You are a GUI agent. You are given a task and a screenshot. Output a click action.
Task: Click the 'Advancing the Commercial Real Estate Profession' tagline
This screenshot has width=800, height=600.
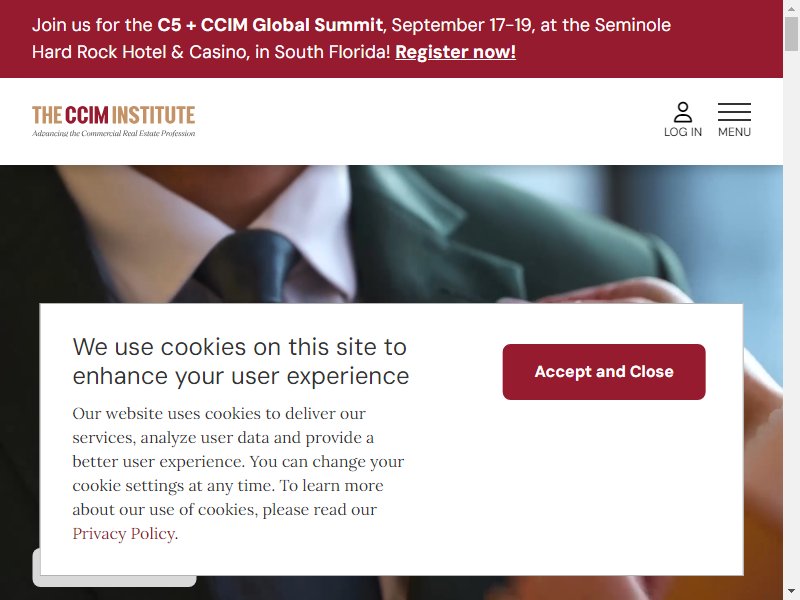[114, 134]
